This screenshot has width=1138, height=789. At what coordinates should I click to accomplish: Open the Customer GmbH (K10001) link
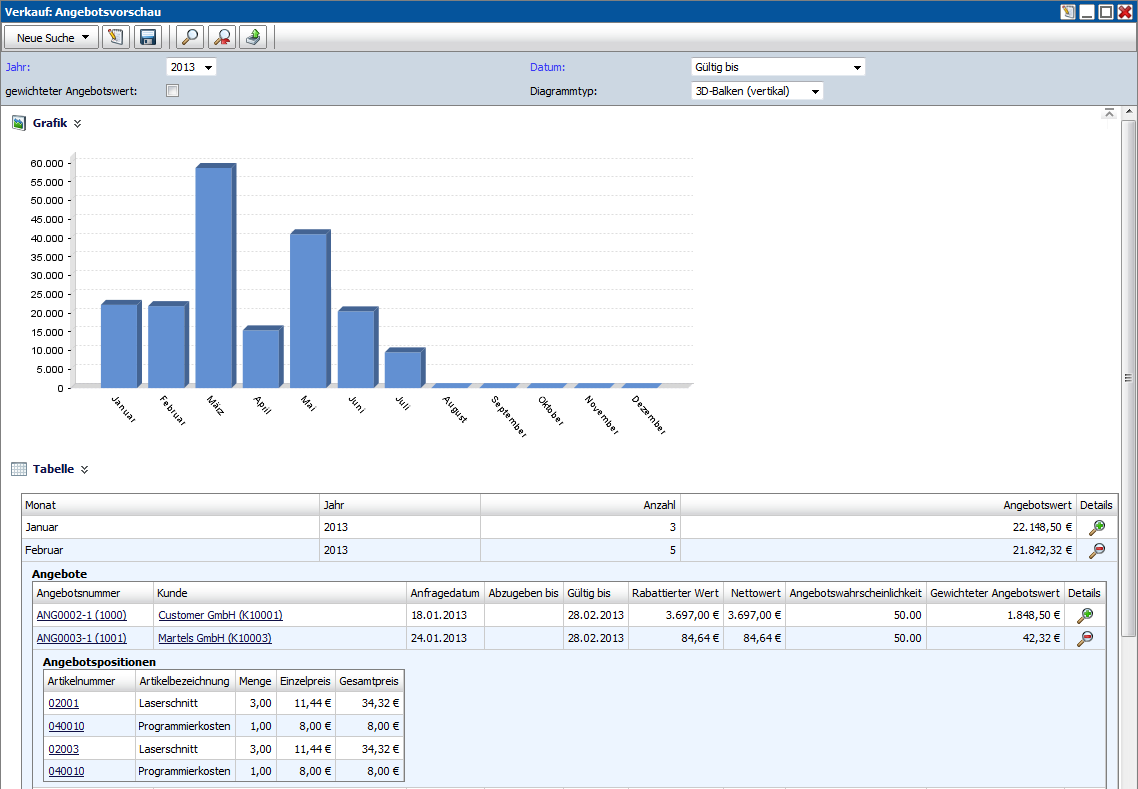pos(220,615)
